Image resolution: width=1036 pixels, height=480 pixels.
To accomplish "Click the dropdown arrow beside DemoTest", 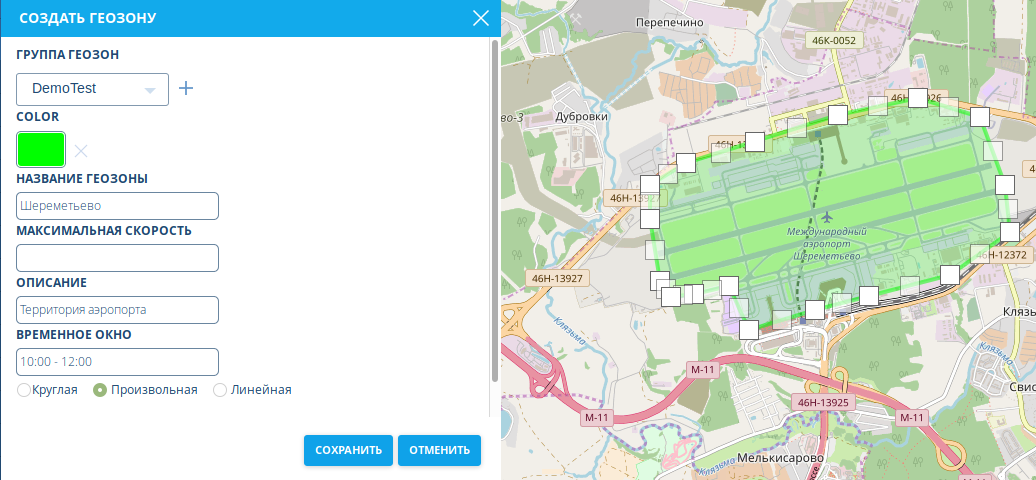I will tap(150, 90).
